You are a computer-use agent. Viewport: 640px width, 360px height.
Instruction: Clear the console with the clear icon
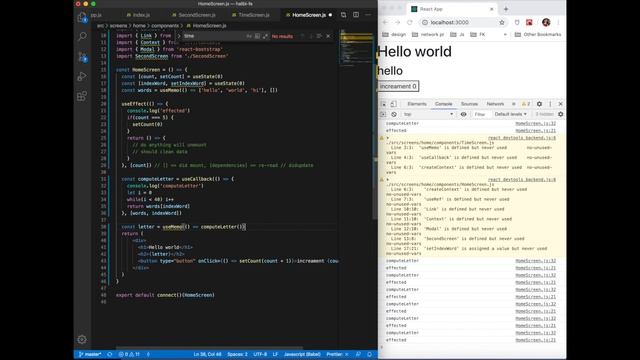click(x=394, y=114)
